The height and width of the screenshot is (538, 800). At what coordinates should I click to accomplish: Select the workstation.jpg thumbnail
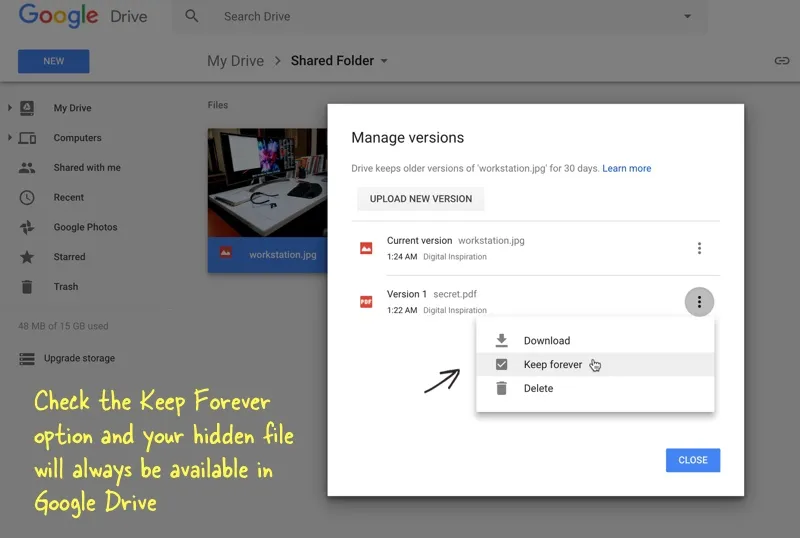point(267,183)
